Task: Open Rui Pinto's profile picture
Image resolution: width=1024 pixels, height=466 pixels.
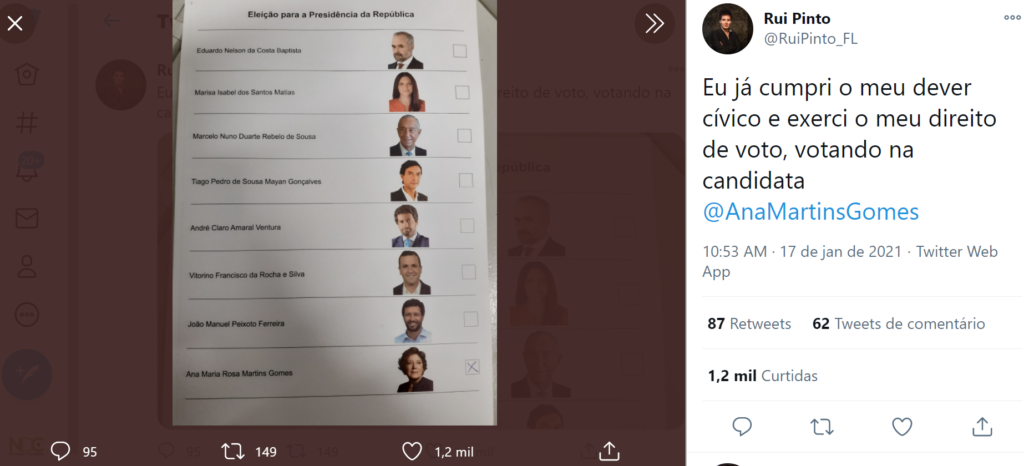Action: (727, 29)
